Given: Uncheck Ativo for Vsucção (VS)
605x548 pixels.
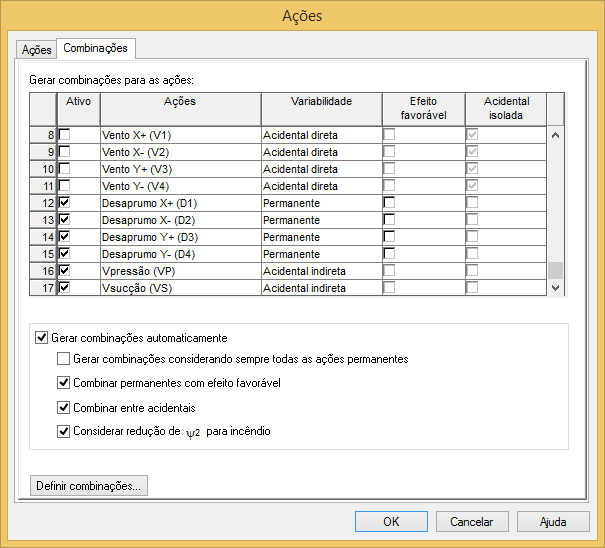Looking at the screenshot, I should pyautogui.click(x=64, y=288).
